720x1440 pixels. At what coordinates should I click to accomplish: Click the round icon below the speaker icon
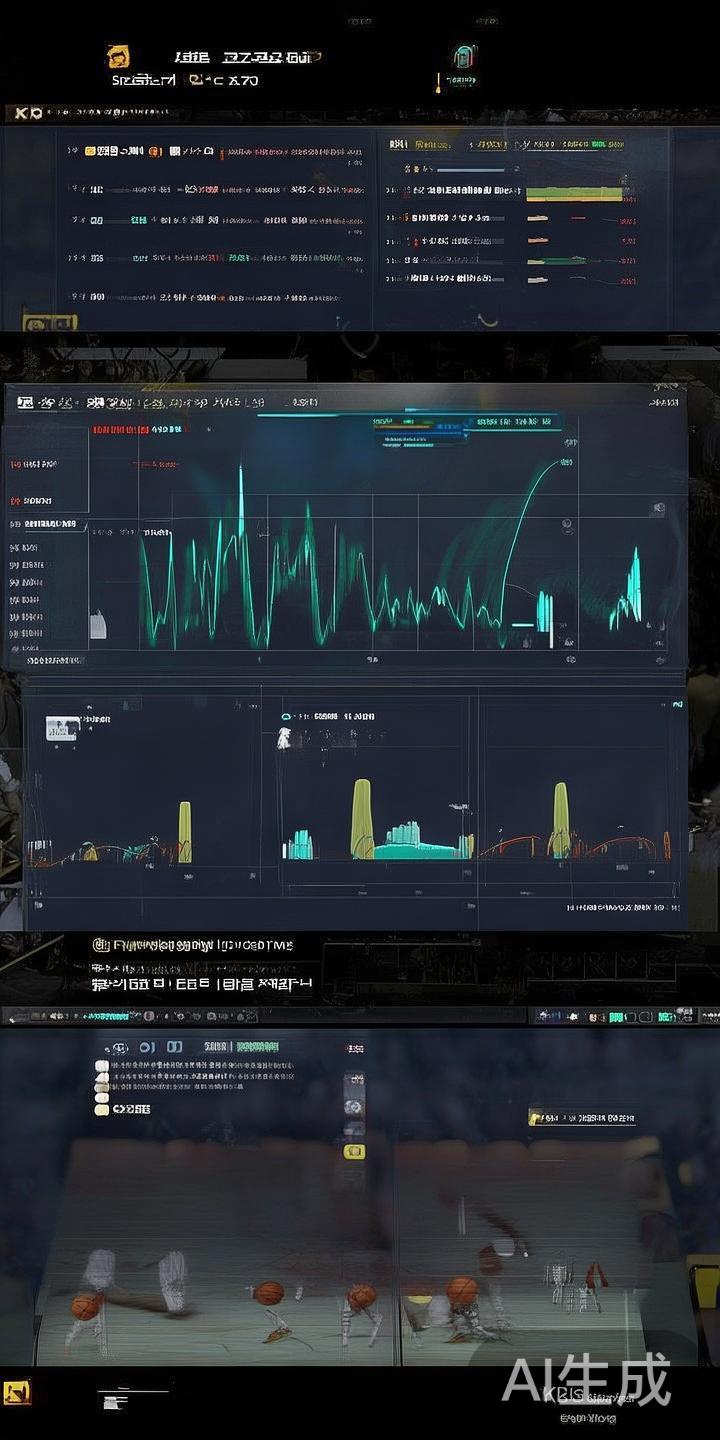[567, 525]
